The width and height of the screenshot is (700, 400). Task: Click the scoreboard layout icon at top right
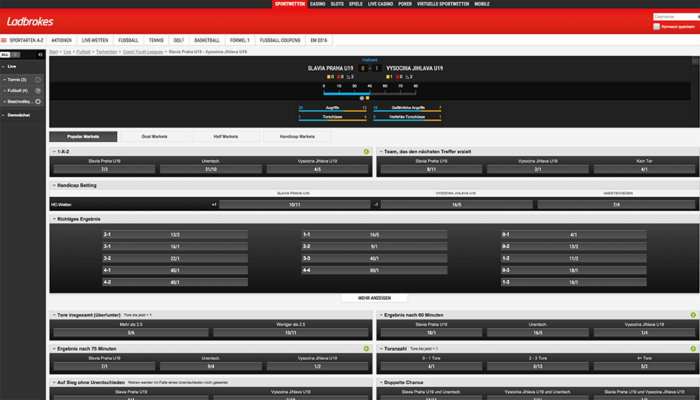(x=695, y=61)
